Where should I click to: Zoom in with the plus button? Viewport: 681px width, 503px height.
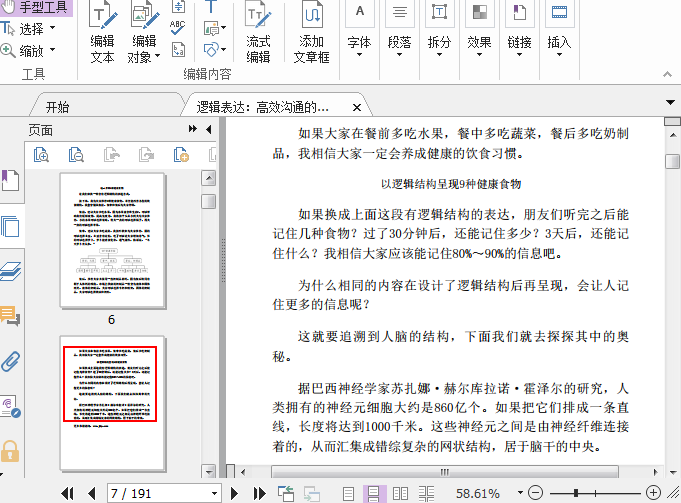pyautogui.click(x=653, y=493)
